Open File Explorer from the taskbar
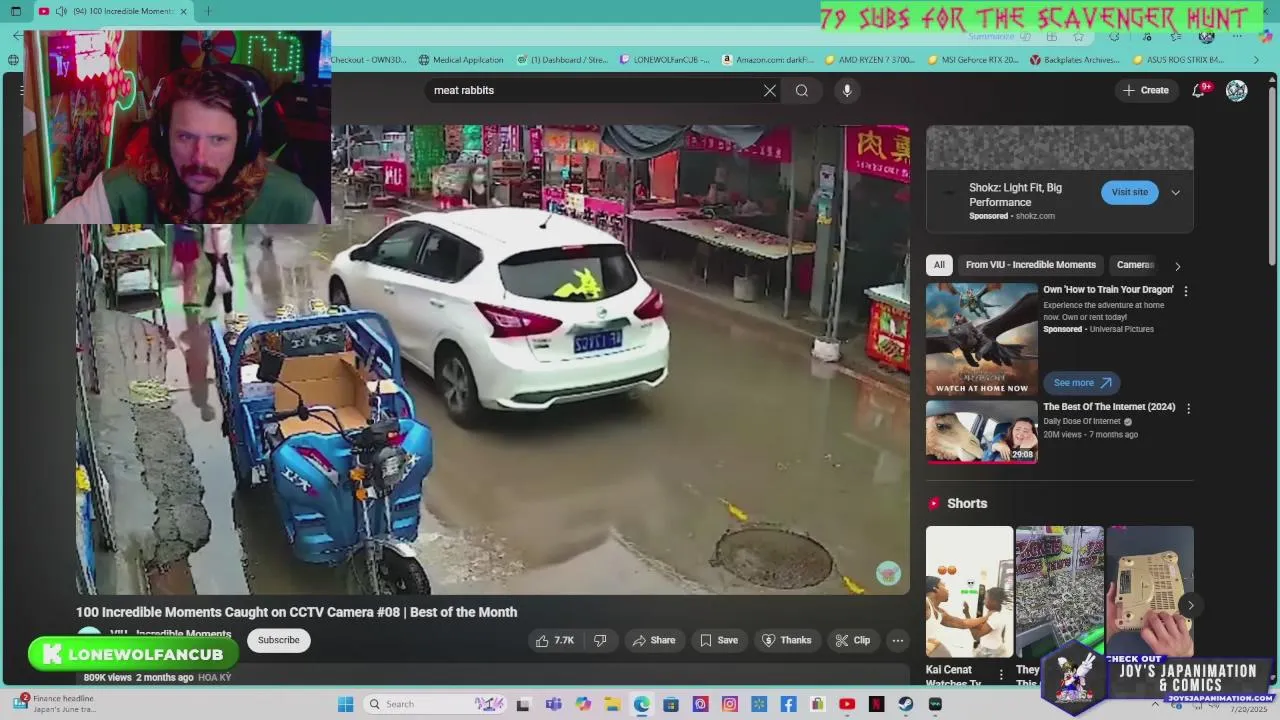Image resolution: width=1280 pixels, height=720 pixels. (612, 704)
